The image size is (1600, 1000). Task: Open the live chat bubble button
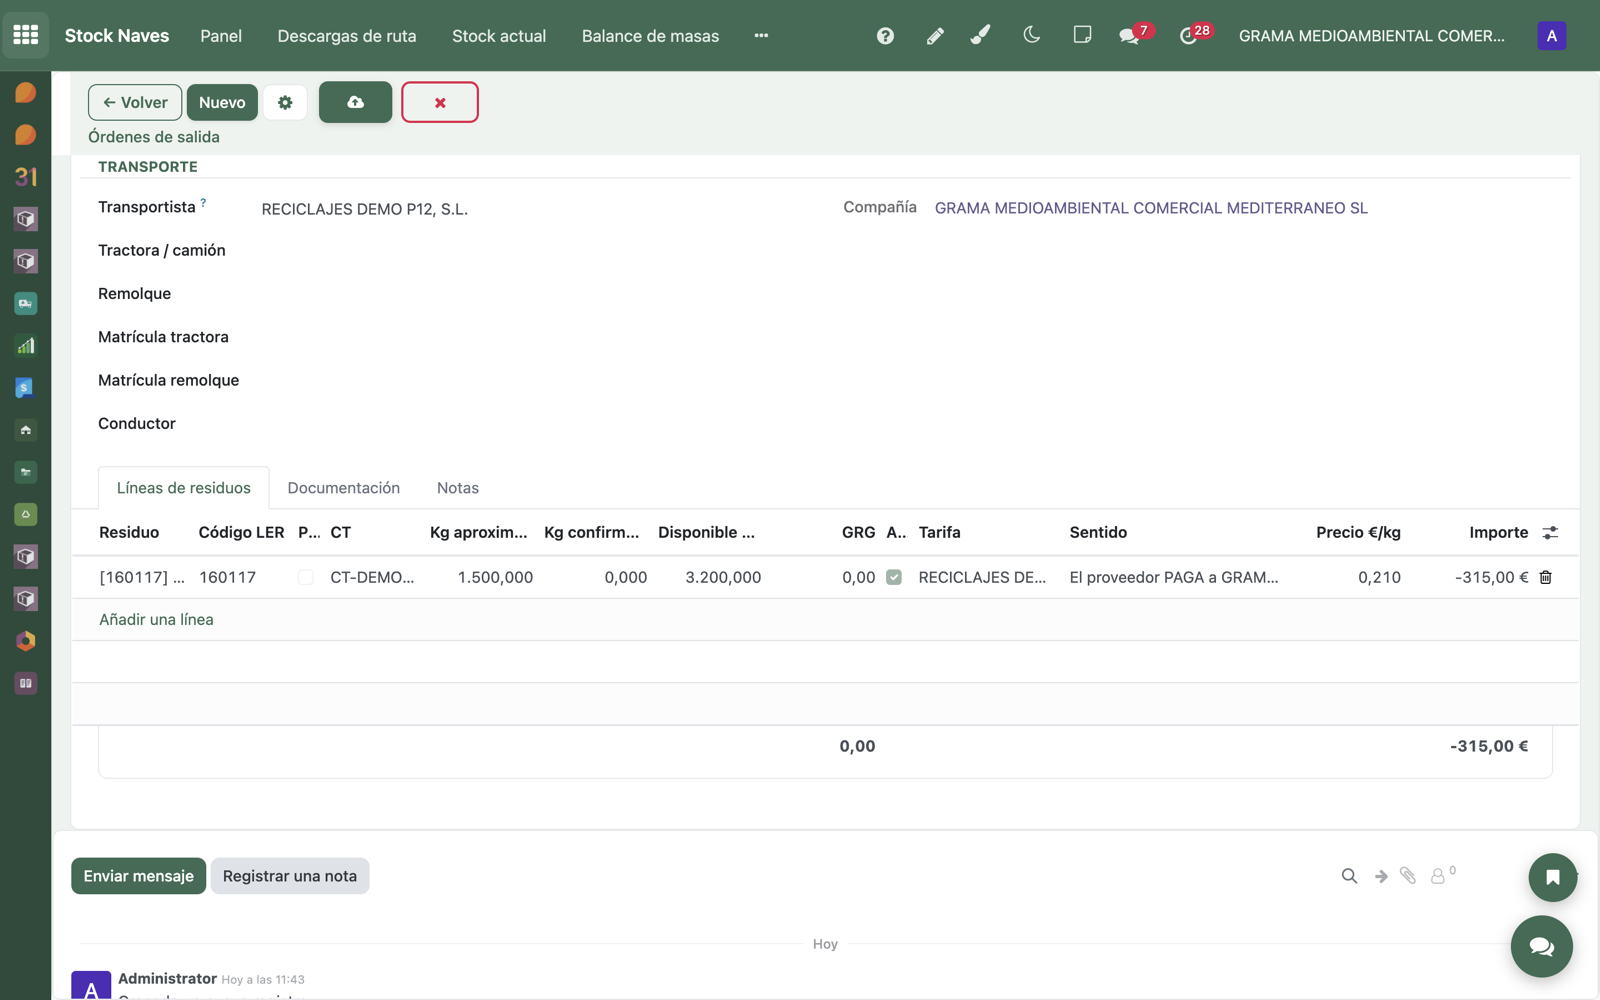[1541, 946]
